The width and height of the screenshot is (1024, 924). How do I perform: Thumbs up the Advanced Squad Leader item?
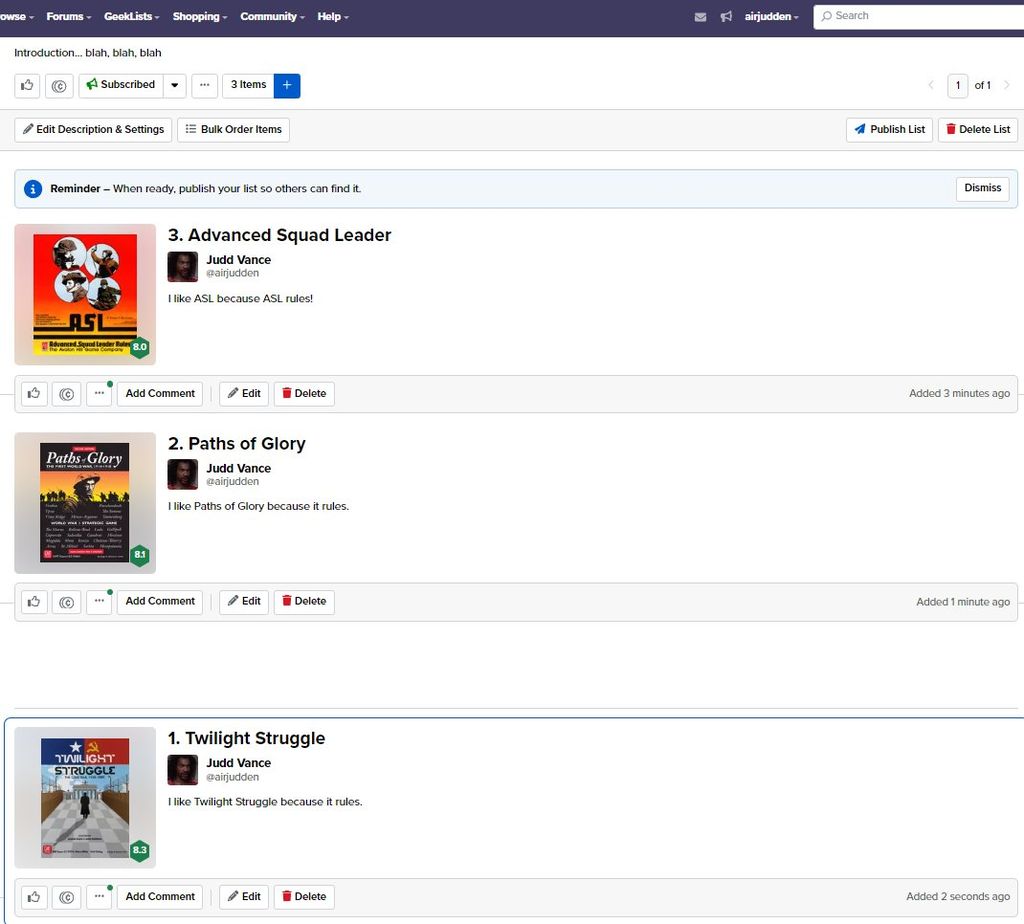34,394
